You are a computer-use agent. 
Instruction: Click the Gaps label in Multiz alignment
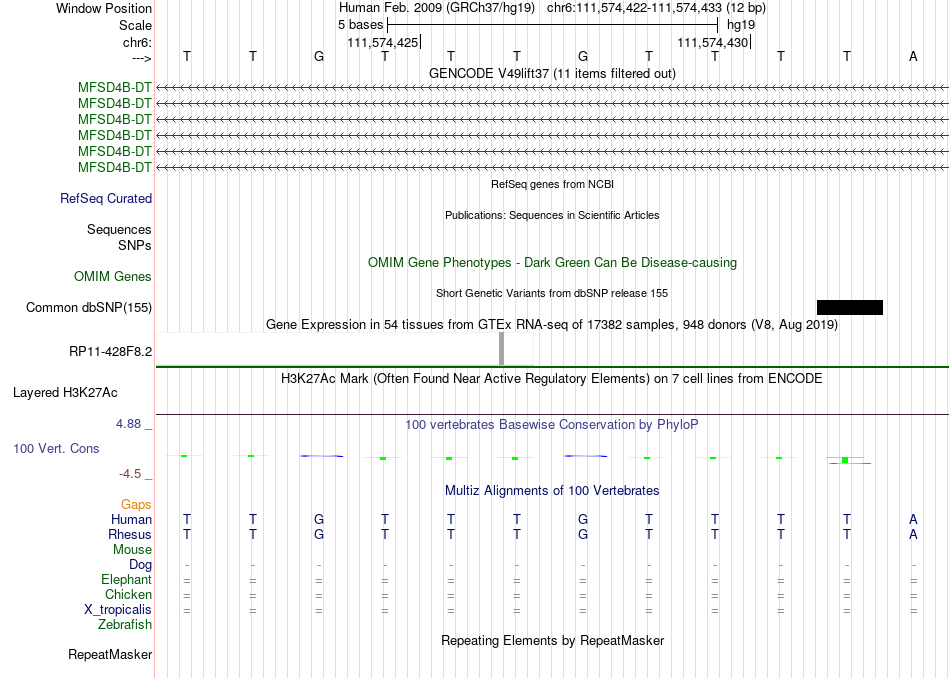pyautogui.click(x=136, y=504)
